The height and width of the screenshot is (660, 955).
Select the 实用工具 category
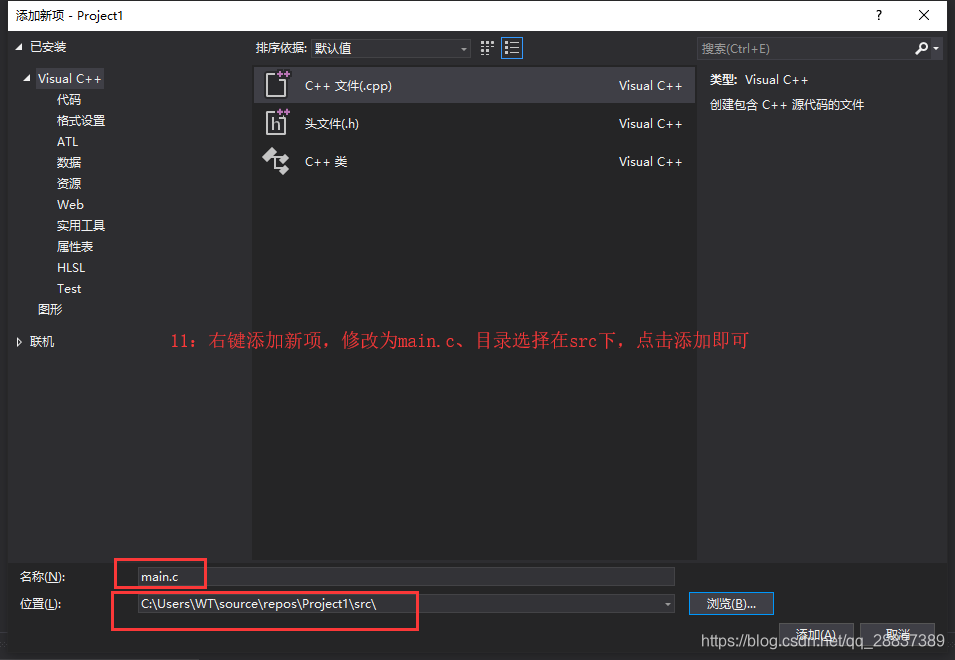(81, 225)
